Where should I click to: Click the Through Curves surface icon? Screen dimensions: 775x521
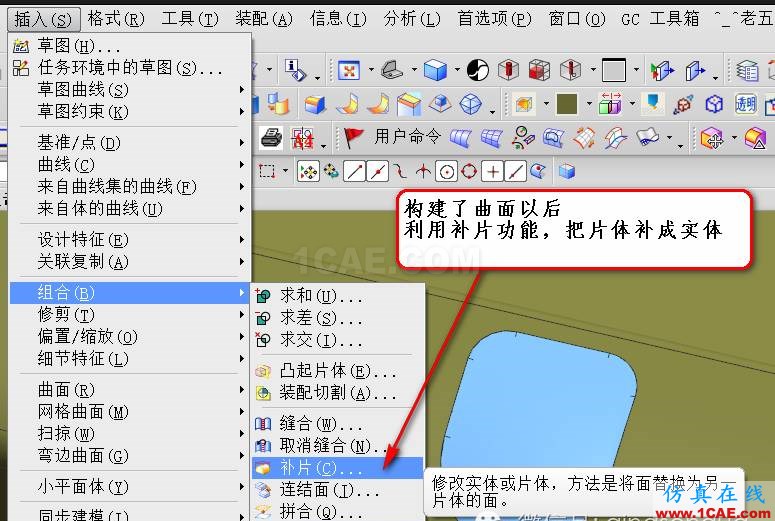tap(461, 138)
